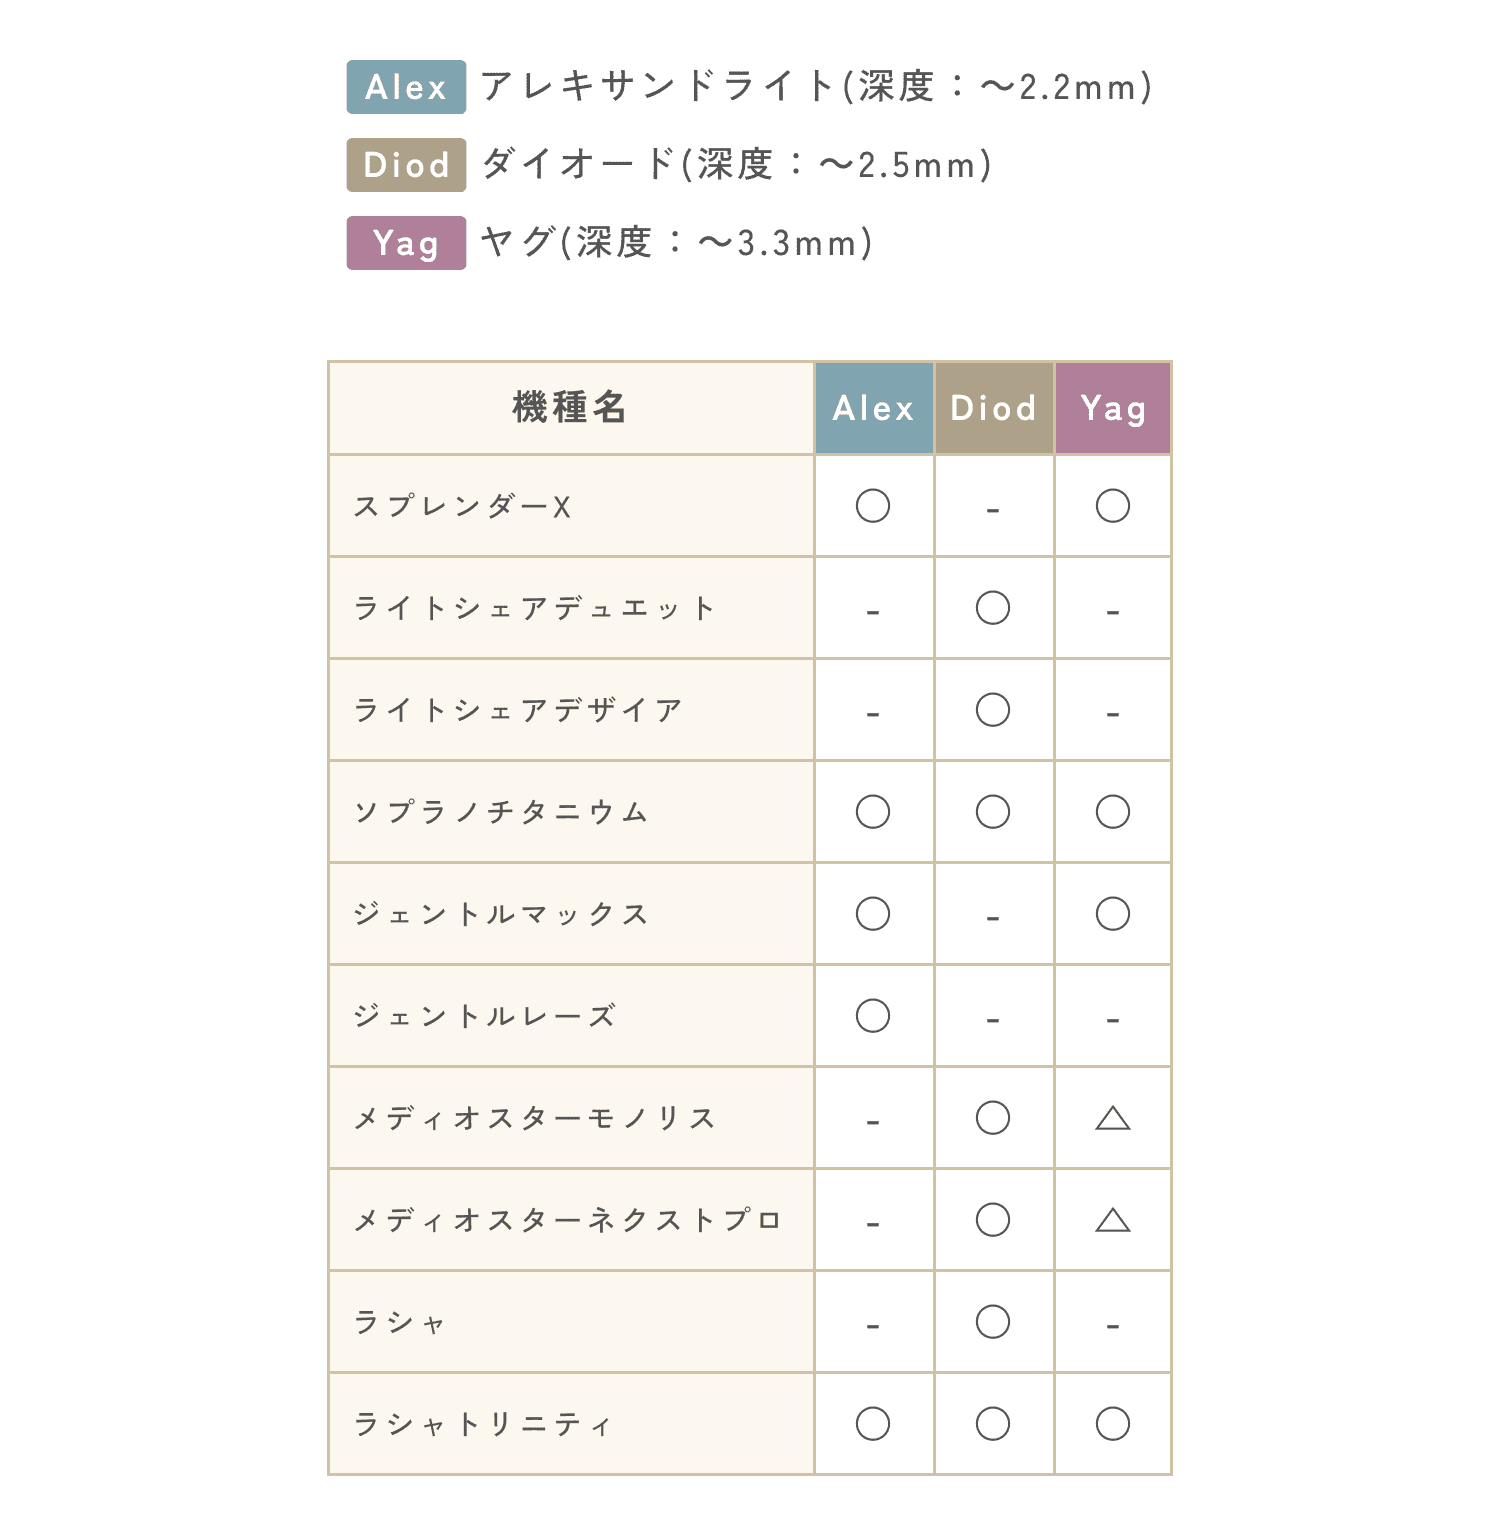Select the Diod column header in table
The image size is (1500, 1536).
[993, 408]
